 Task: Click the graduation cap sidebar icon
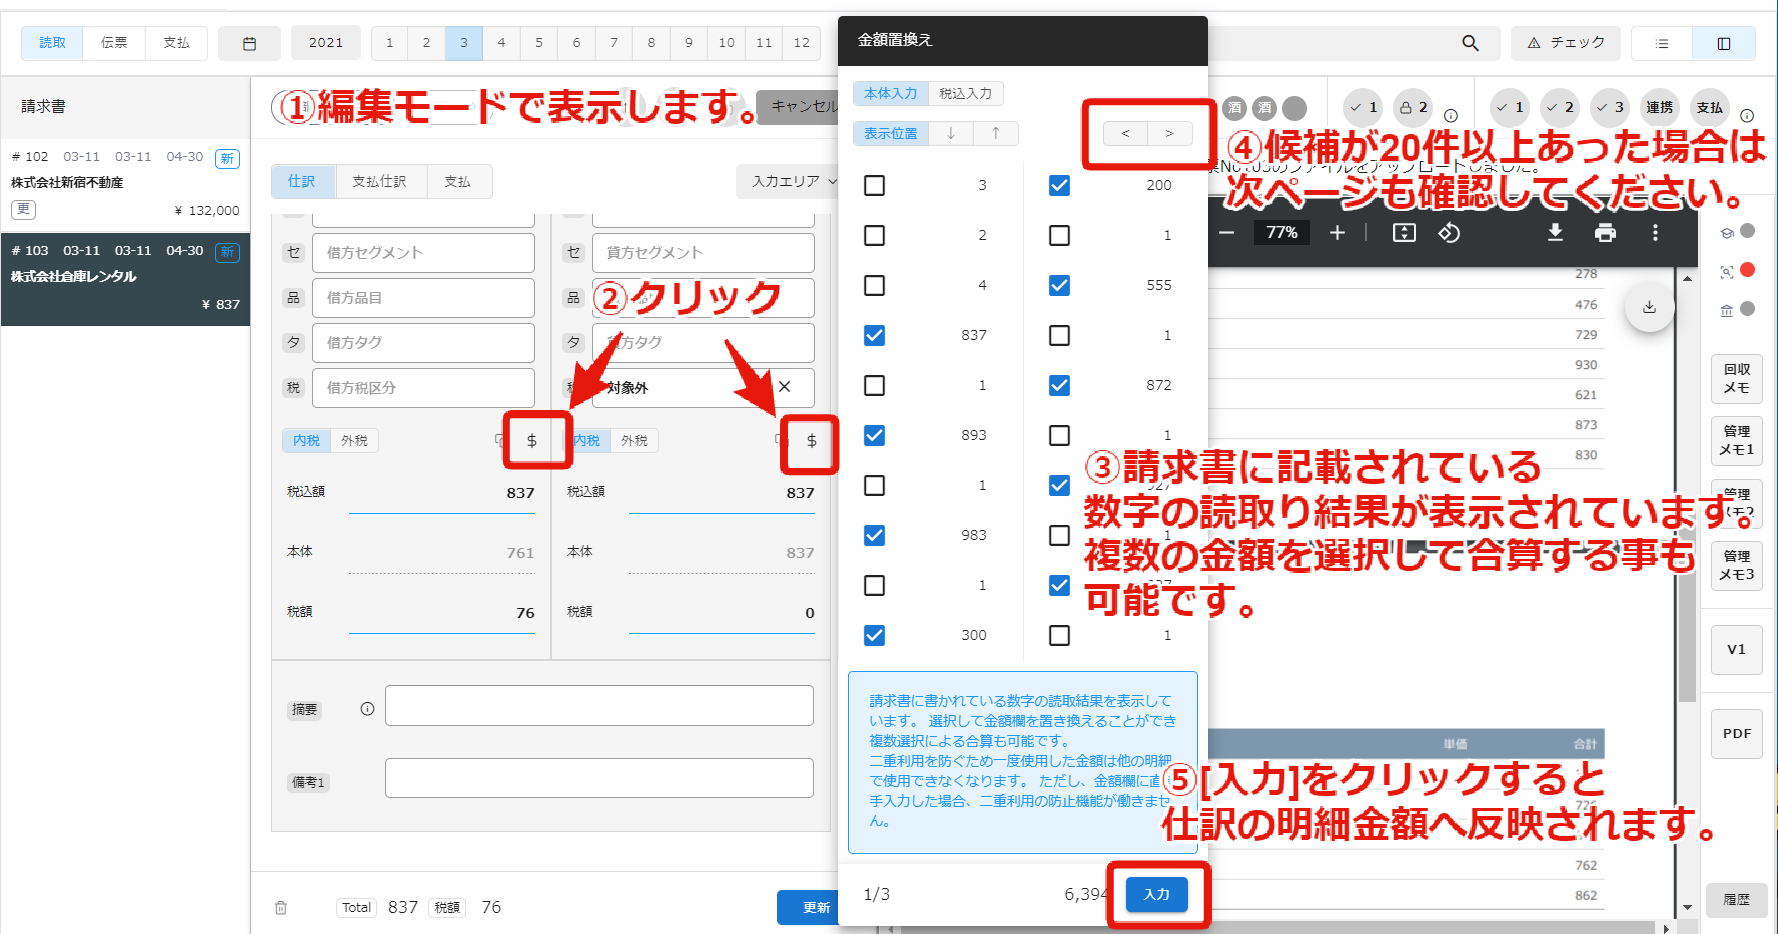tap(1727, 232)
